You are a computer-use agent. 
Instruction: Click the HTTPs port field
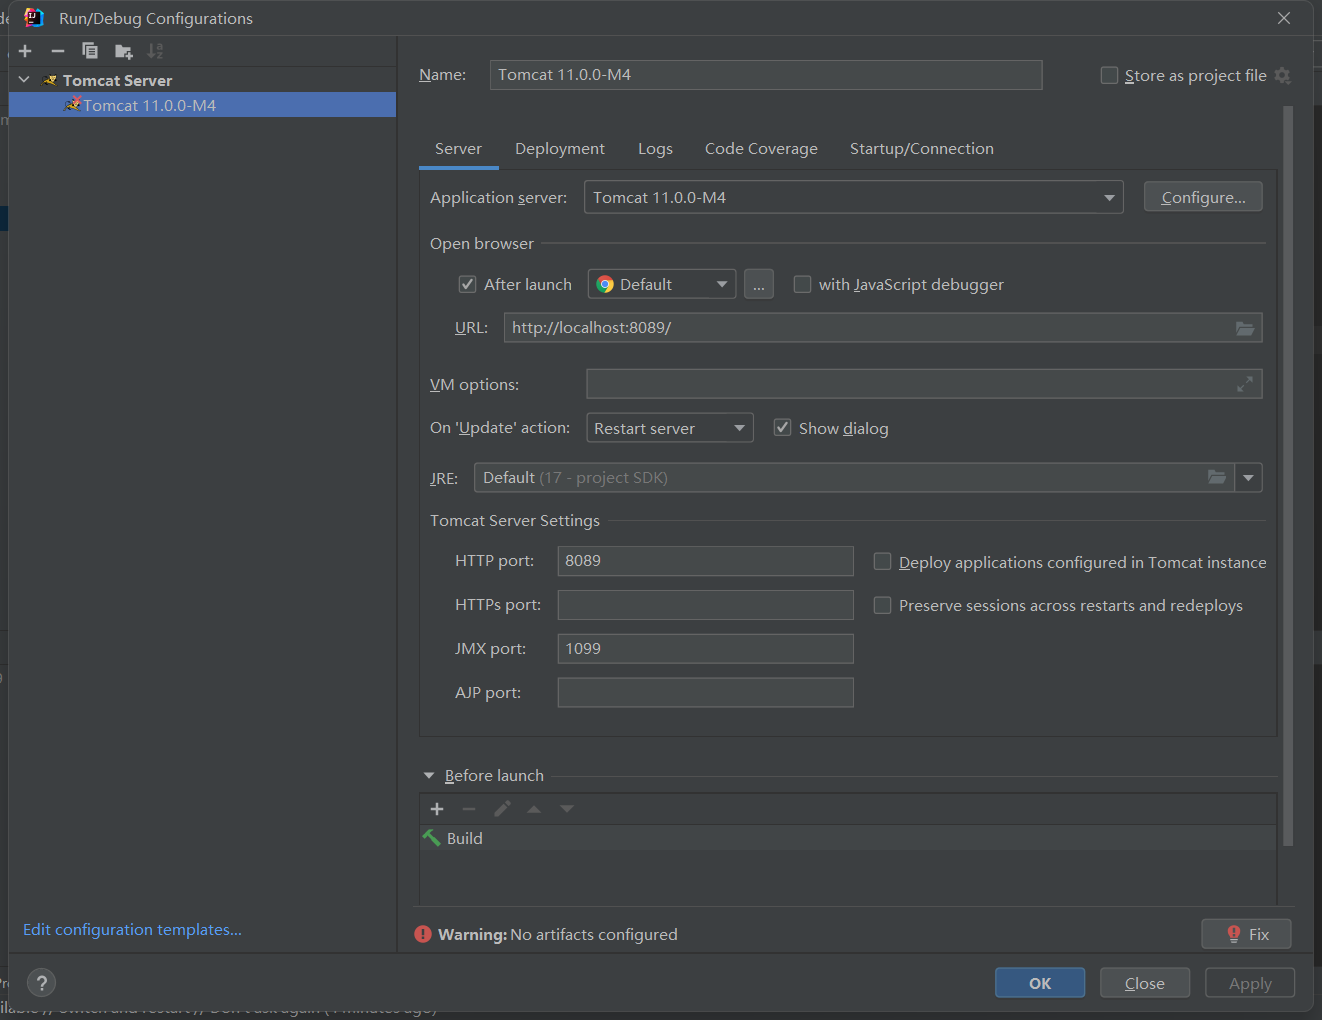coord(705,605)
